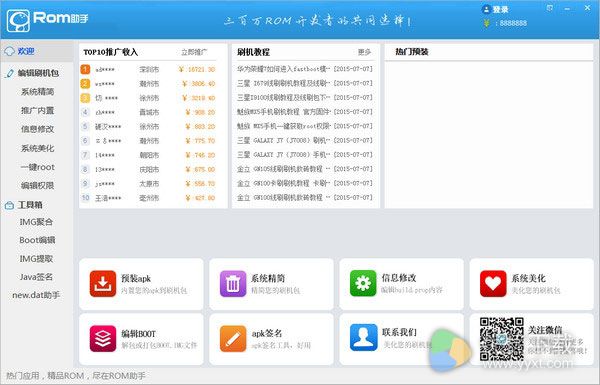Open IMG提取 tool in sidebar
This screenshot has width=600, height=385.
click(x=36, y=259)
